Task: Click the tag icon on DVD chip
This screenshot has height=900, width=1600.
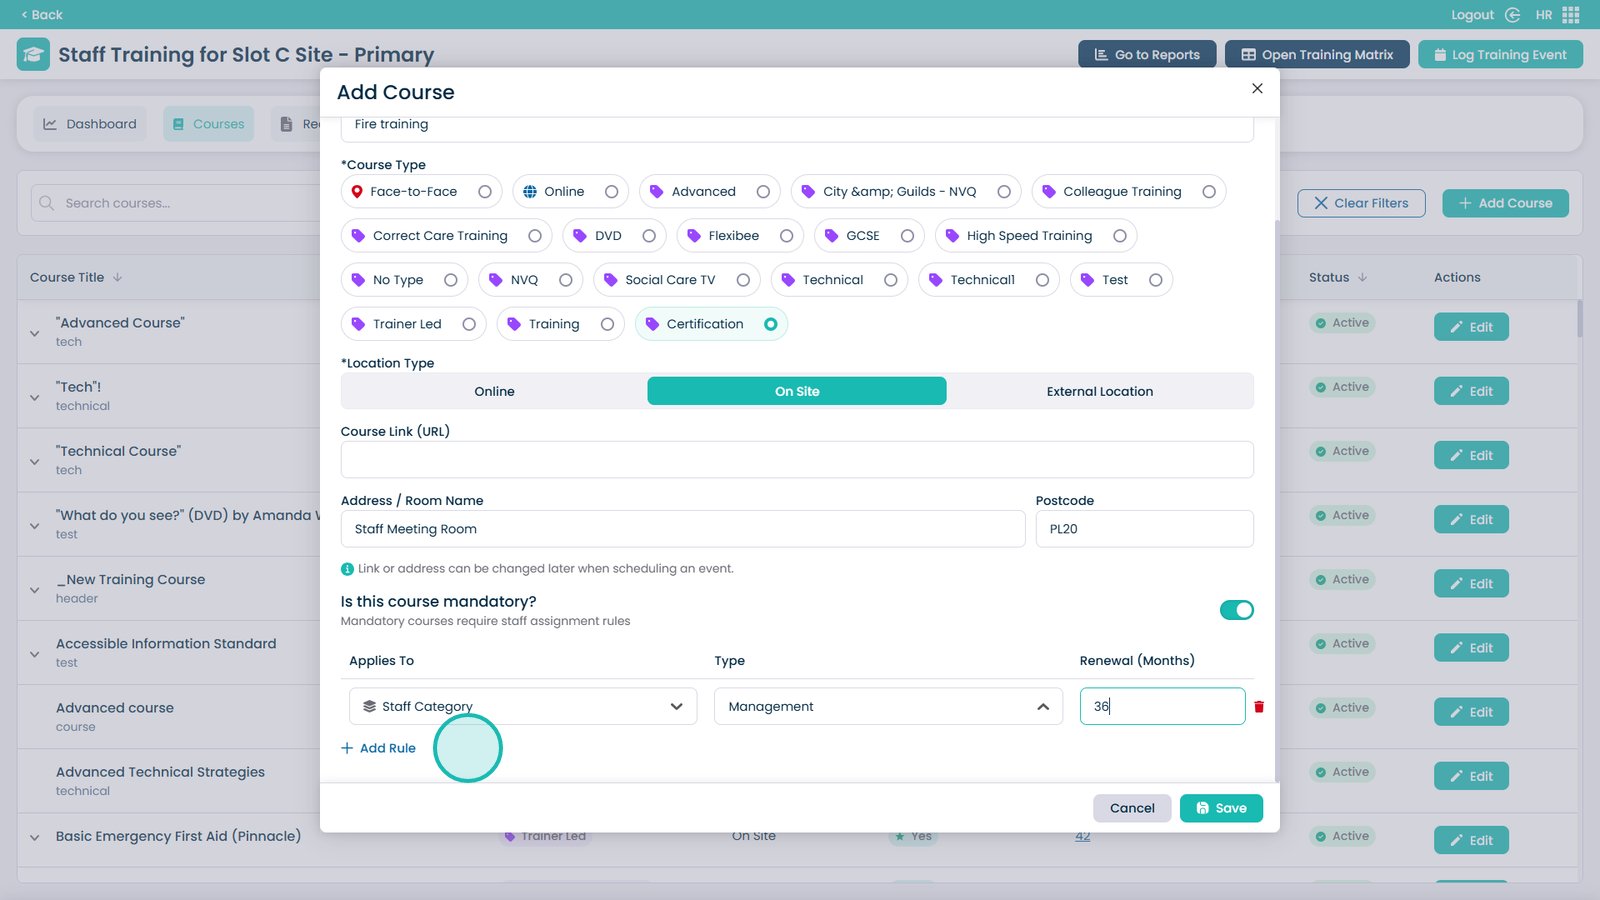Action: (x=580, y=236)
